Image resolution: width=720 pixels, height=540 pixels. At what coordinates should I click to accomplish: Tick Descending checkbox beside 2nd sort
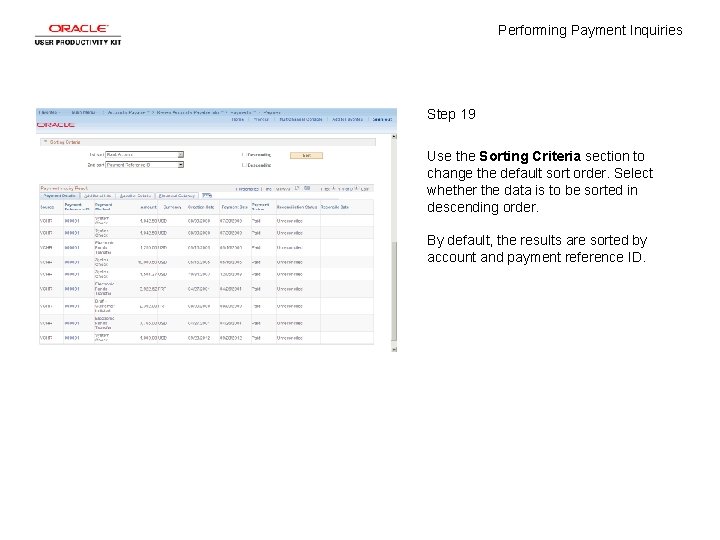tap(244, 165)
